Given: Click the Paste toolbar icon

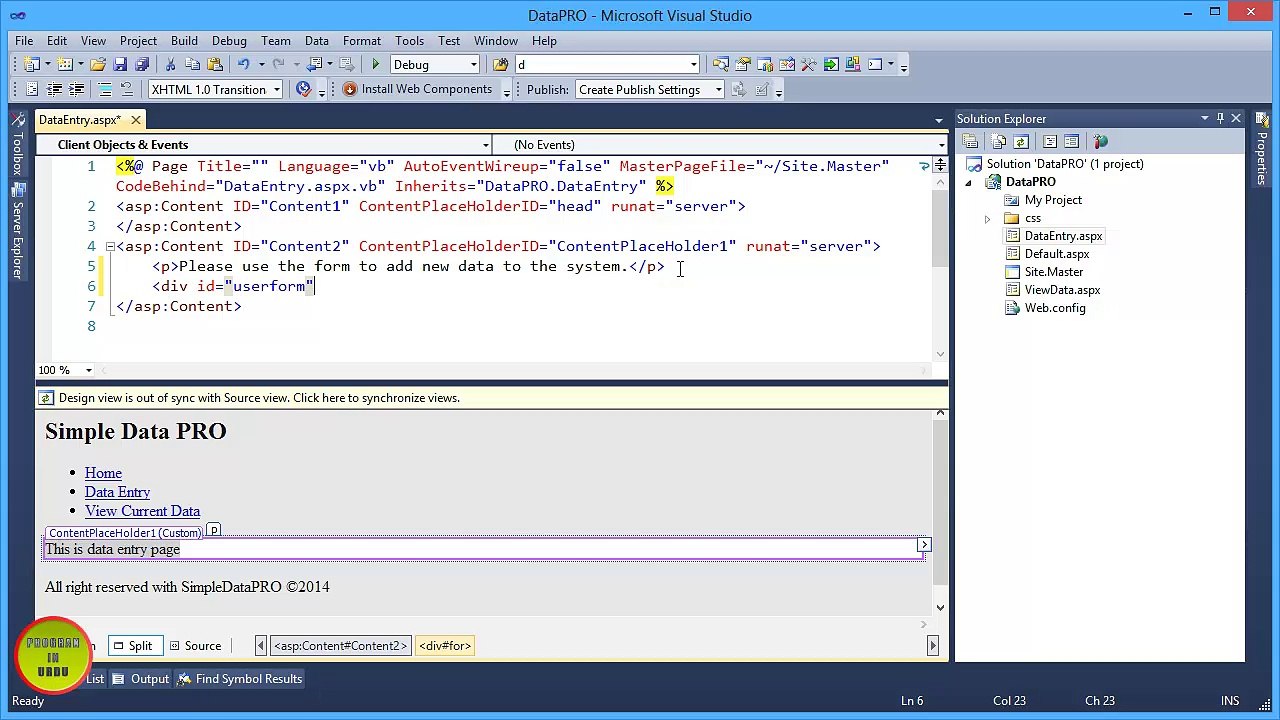Looking at the screenshot, I should (x=214, y=64).
